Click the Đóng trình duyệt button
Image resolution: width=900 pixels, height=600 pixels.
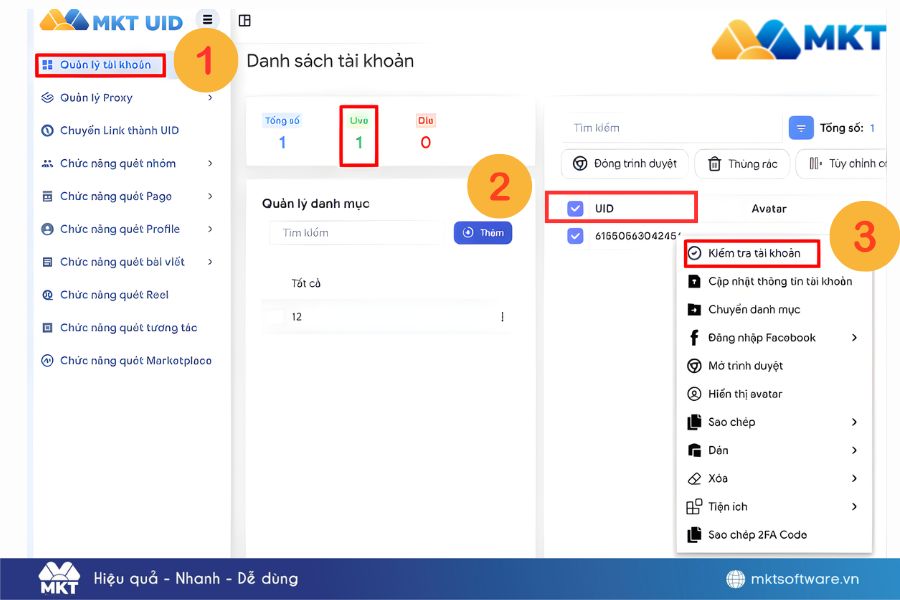click(x=624, y=164)
